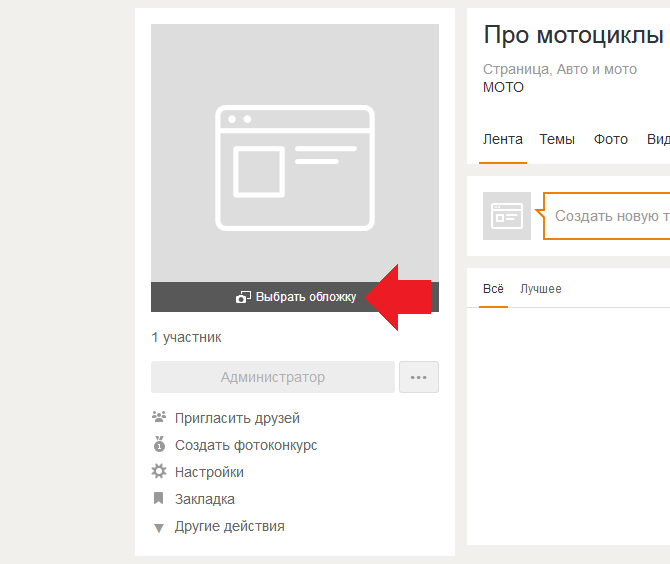Open the 1 участник members link
This screenshot has width=670, height=564.
click(x=186, y=337)
